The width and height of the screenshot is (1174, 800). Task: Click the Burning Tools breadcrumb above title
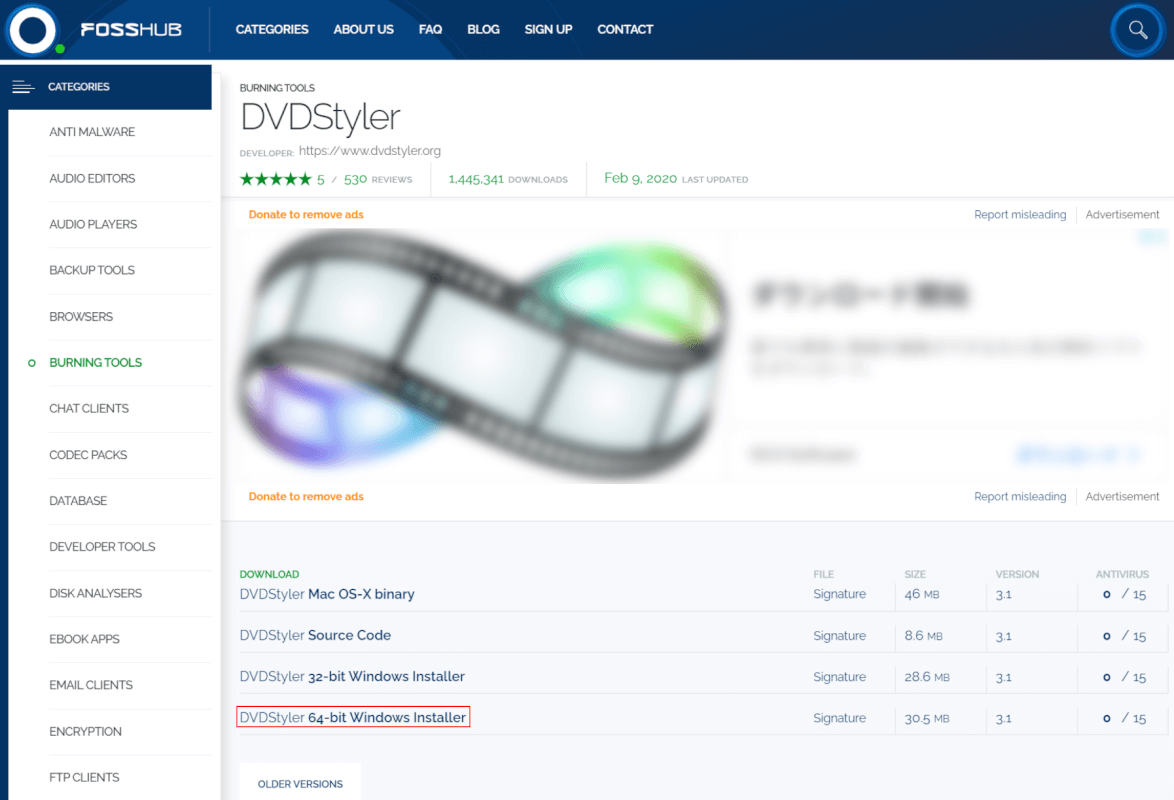pyautogui.click(x=277, y=88)
